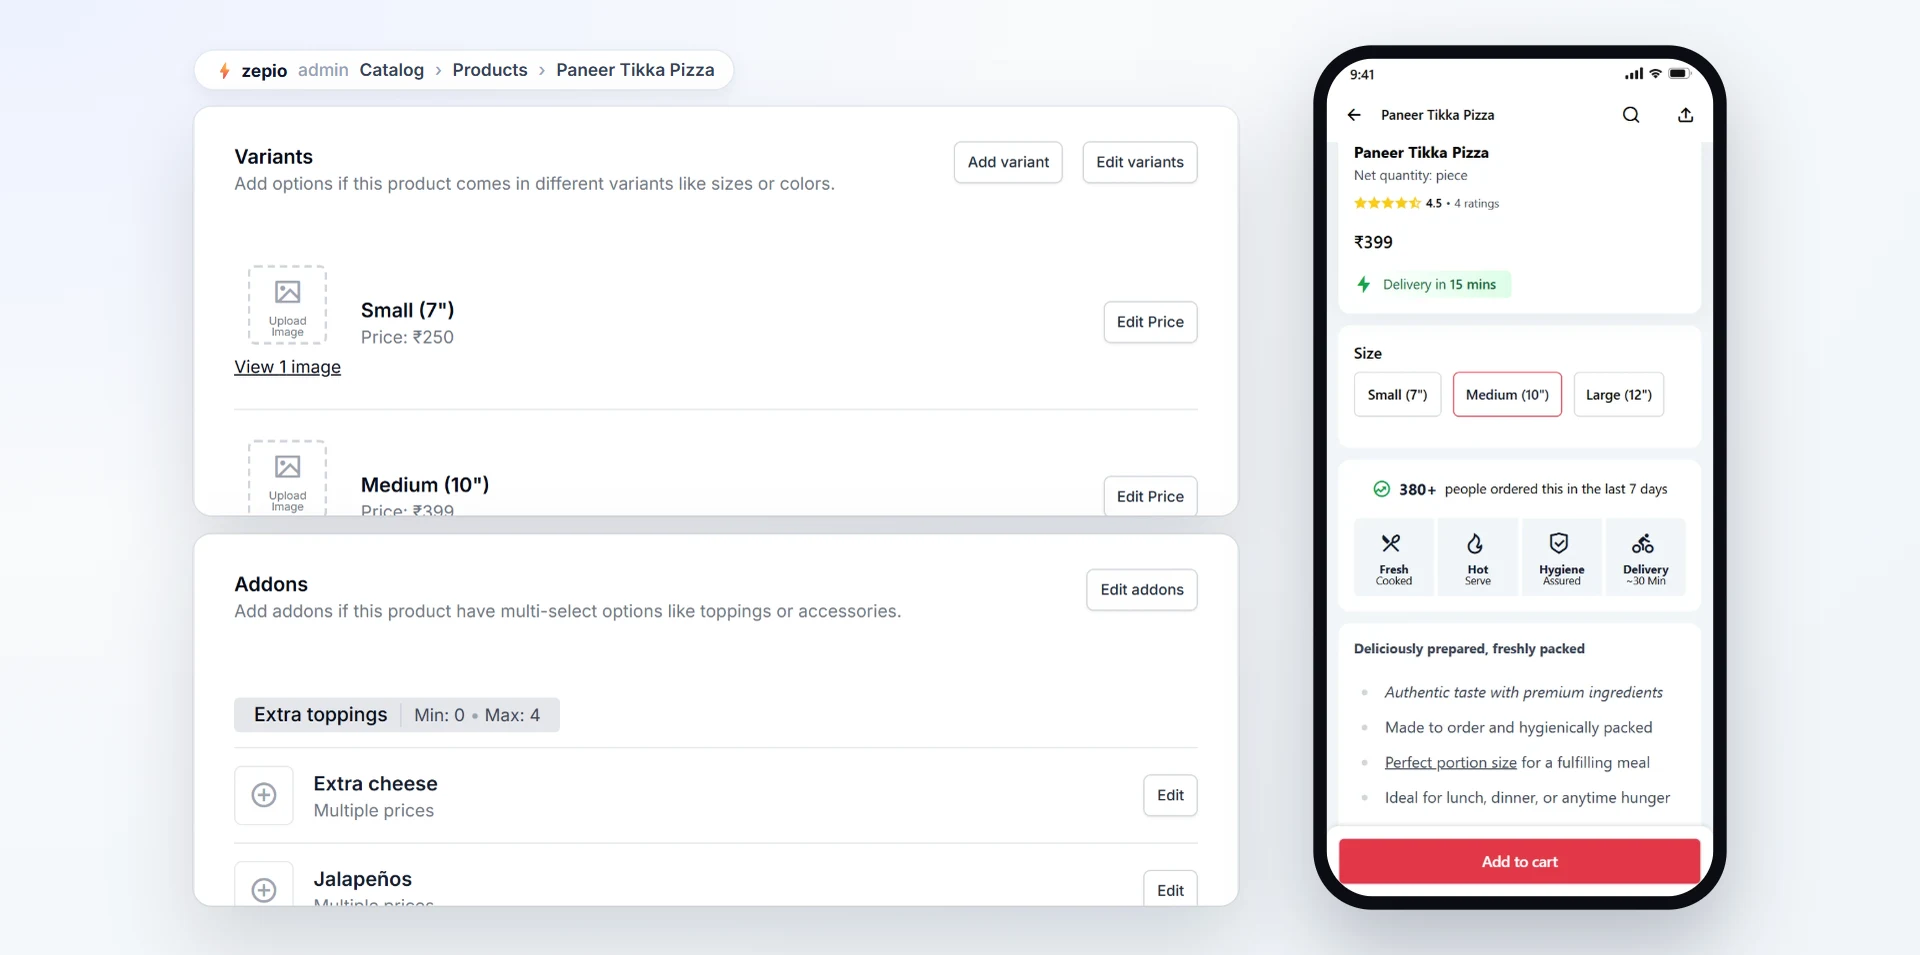The height and width of the screenshot is (955, 1920).
Task: Click the Addons section heading
Action: (271, 584)
